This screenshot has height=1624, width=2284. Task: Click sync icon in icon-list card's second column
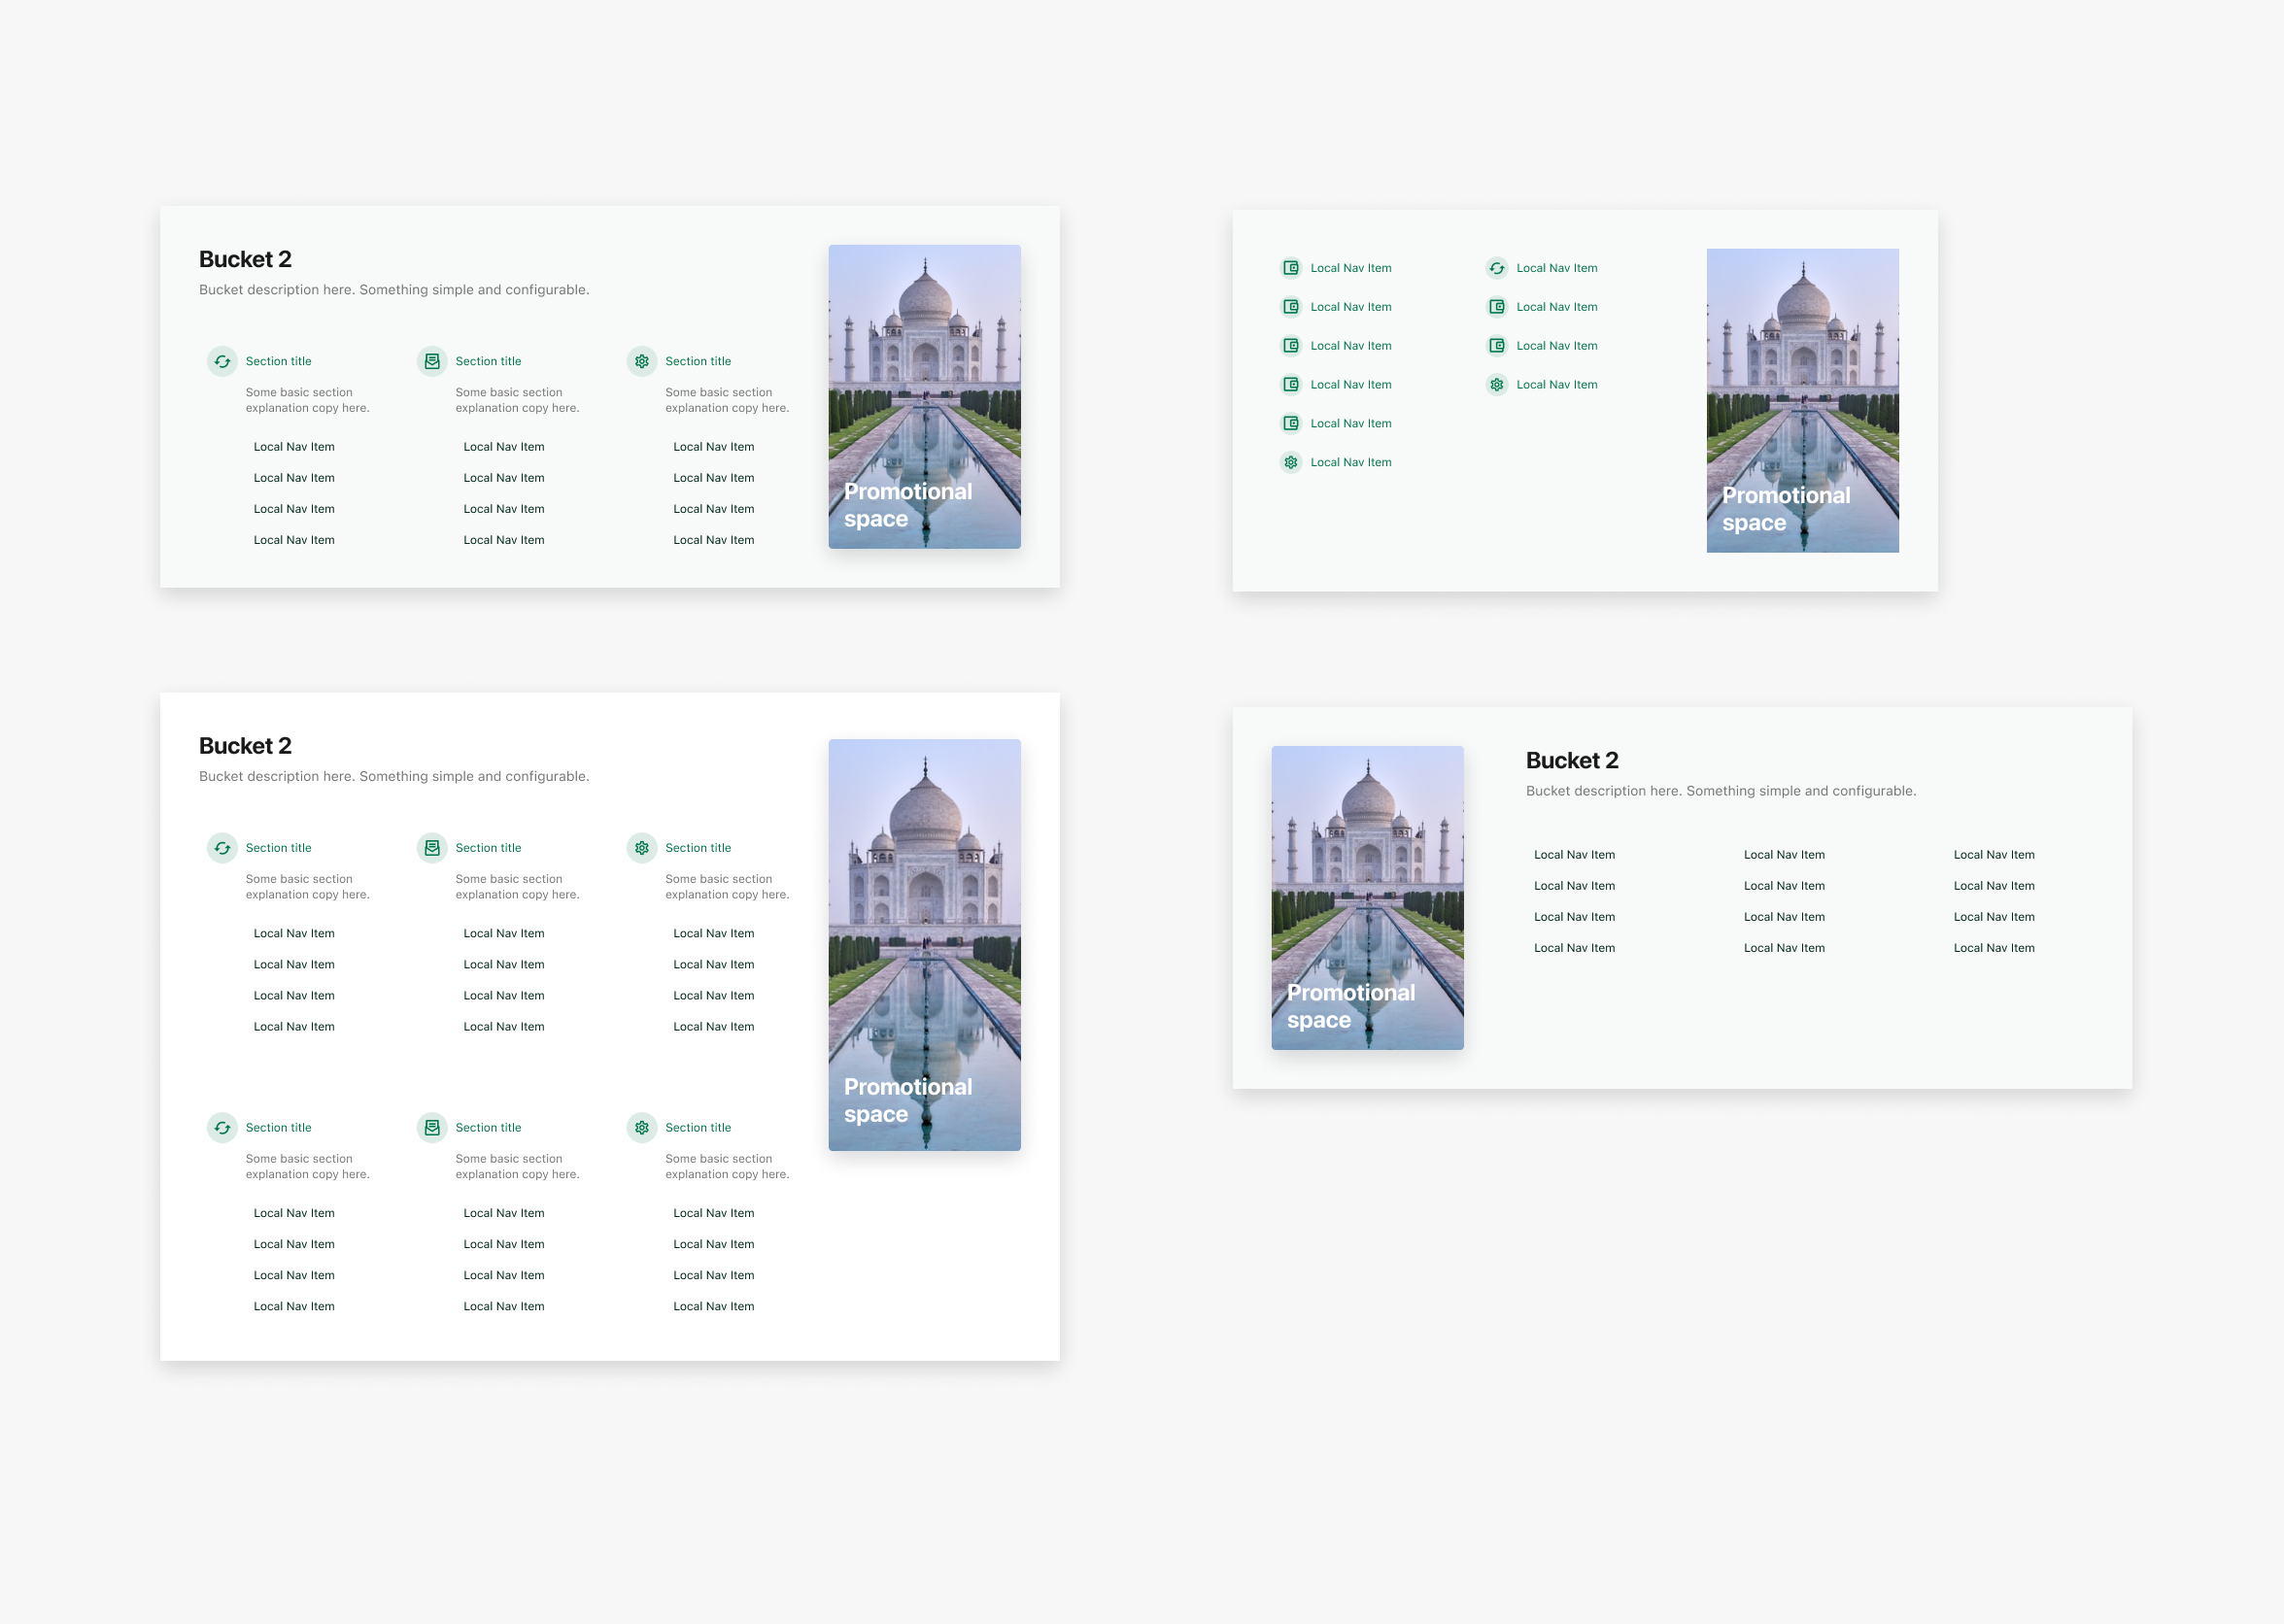tap(1496, 268)
